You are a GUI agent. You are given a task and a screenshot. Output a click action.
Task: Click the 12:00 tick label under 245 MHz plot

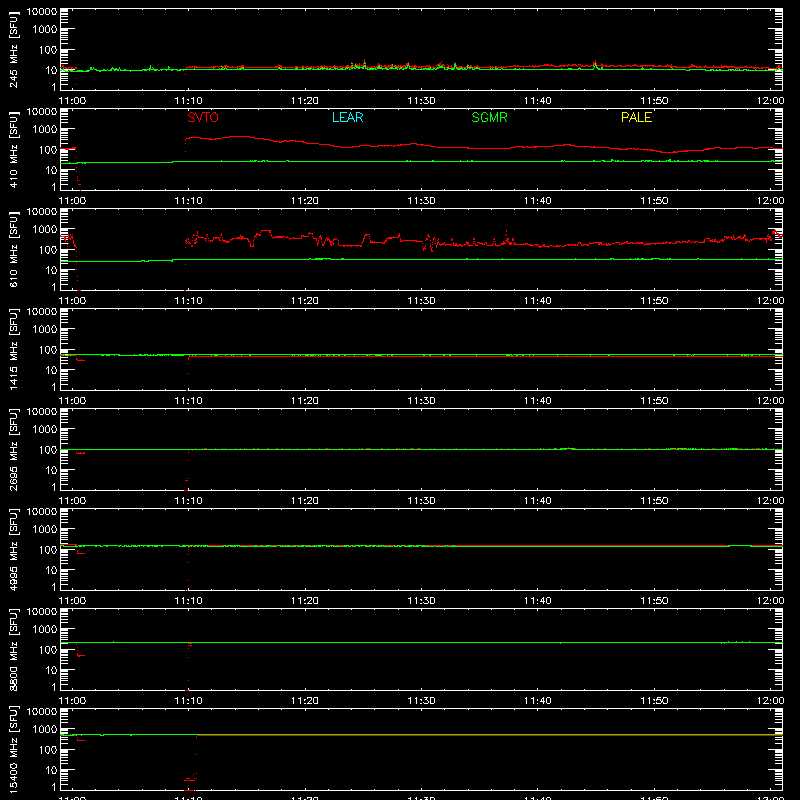point(770,101)
